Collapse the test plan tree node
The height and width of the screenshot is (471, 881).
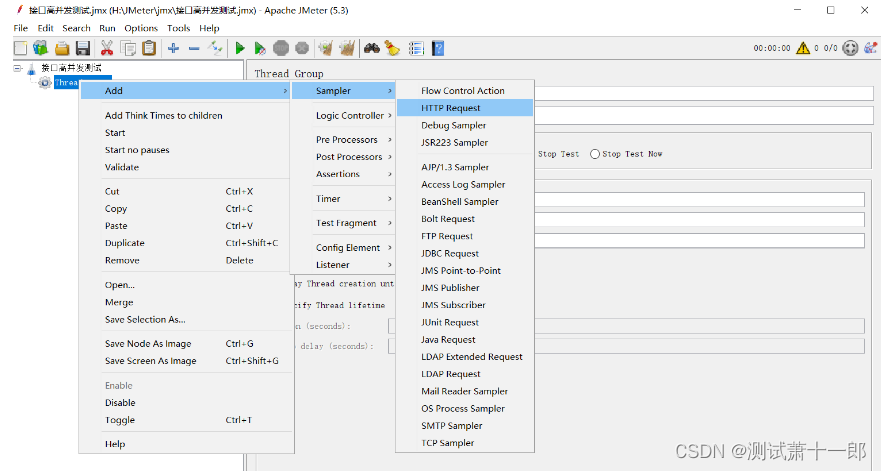click(x=17, y=68)
